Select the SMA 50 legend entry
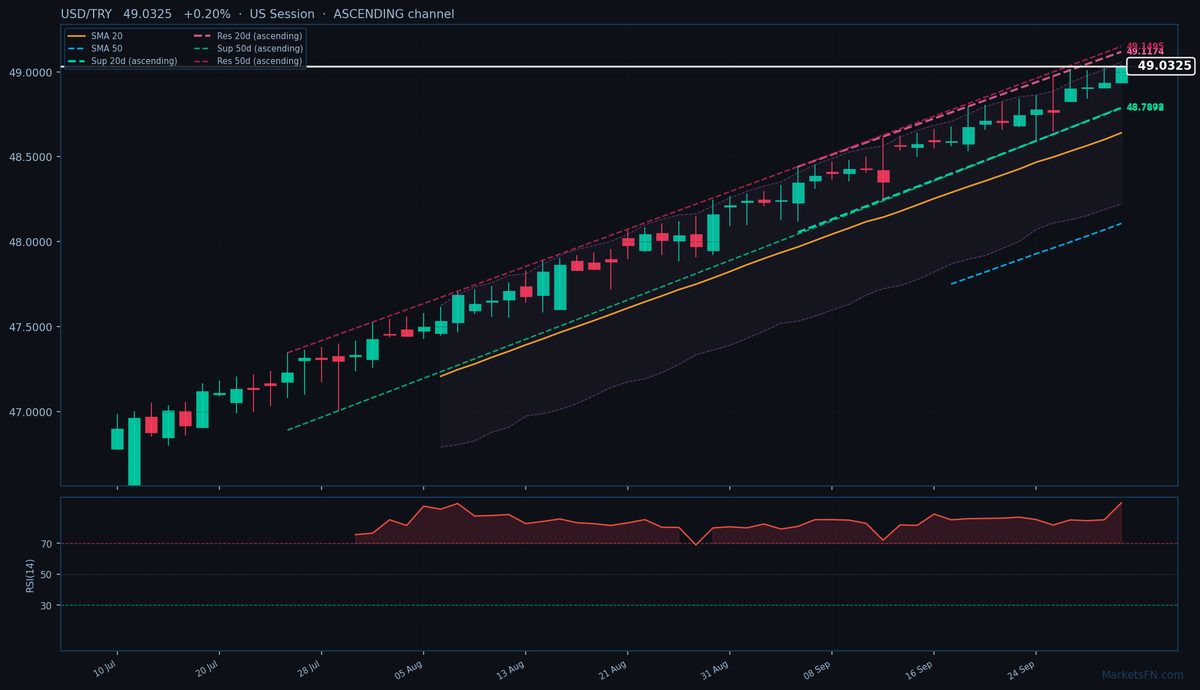1200x690 pixels. 106,48
